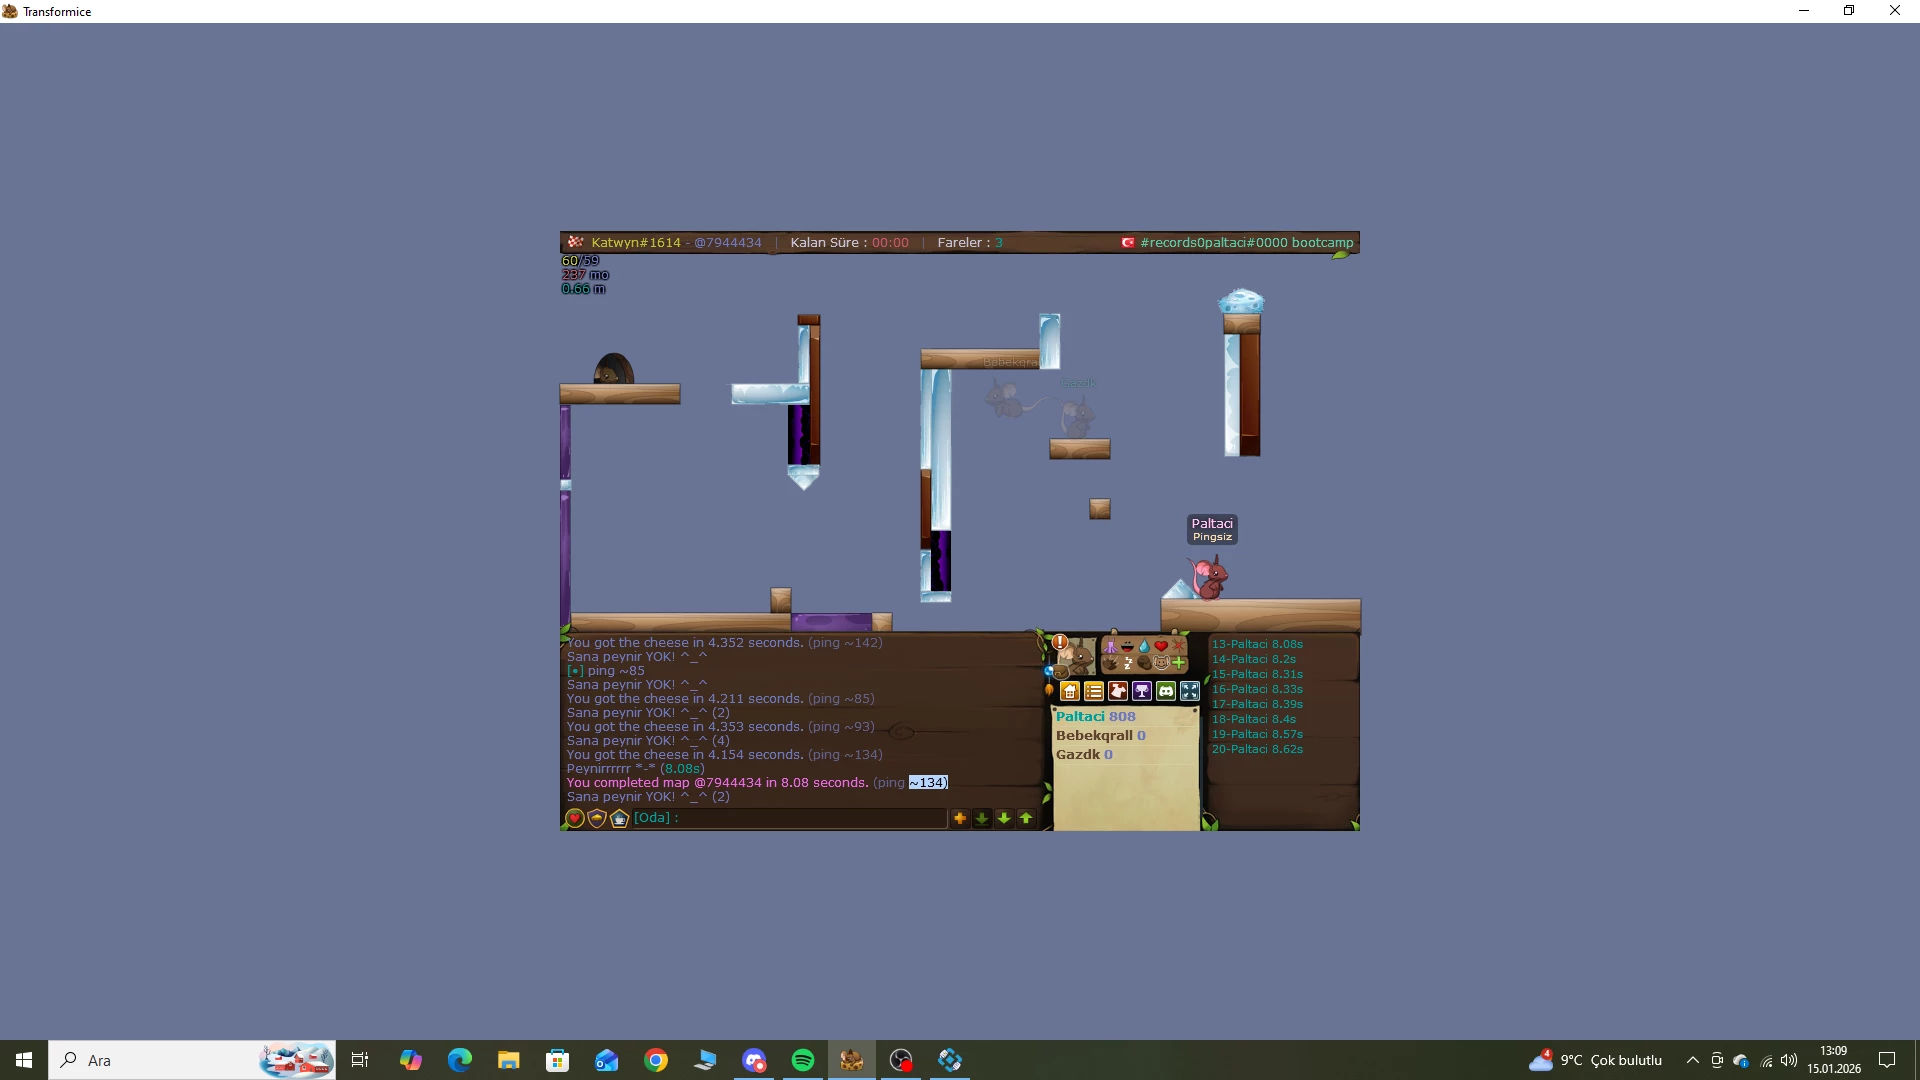This screenshot has height=1080, width=1920.
Task: Click record entry 20-Paltaci 8.62s
Action: [1257, 749]
